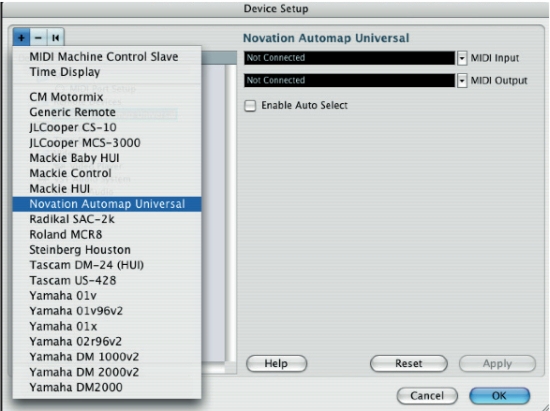Click the Reset button

[409, 364]
